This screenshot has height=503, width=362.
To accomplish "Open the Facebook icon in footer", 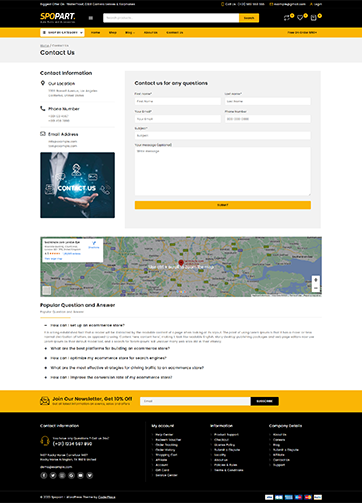I will (44, 475).
